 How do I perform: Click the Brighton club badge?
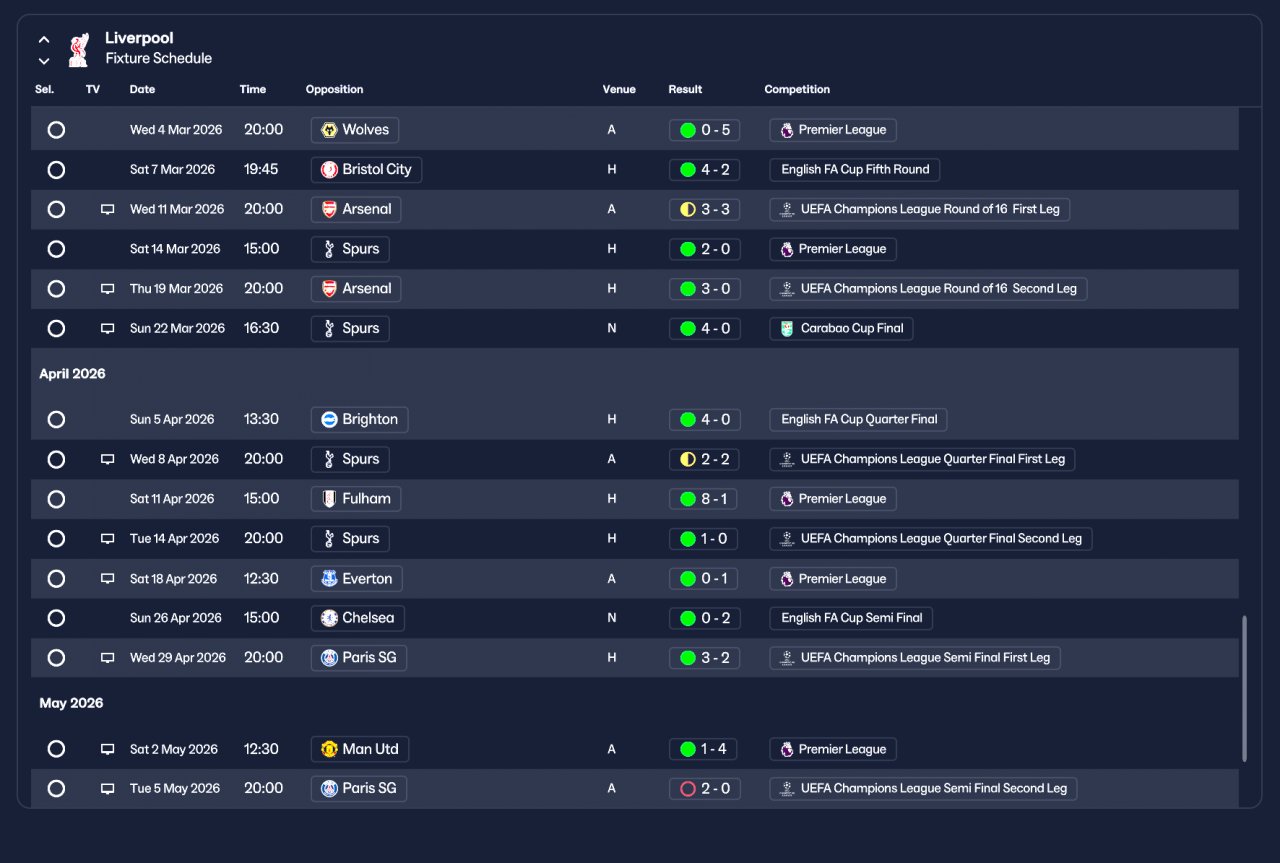[329, 420]
